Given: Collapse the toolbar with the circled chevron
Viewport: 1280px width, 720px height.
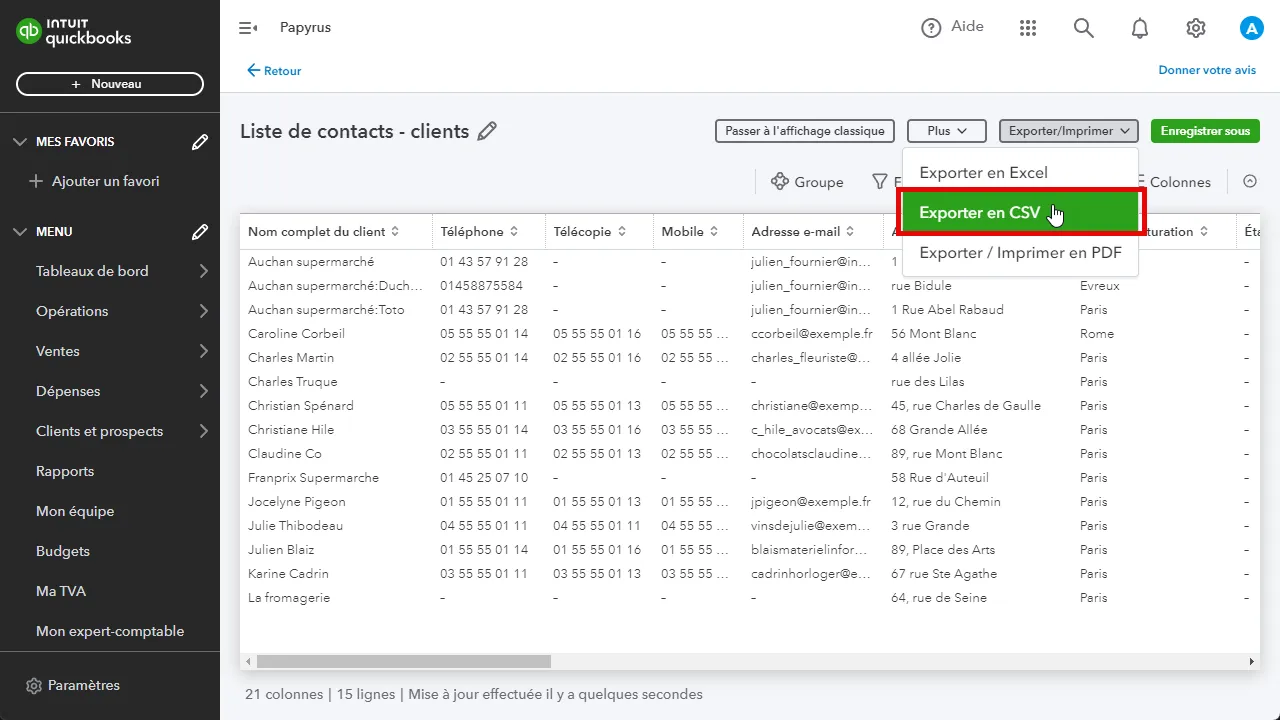Looking at the screenshot, I should tap(1249, 181).
